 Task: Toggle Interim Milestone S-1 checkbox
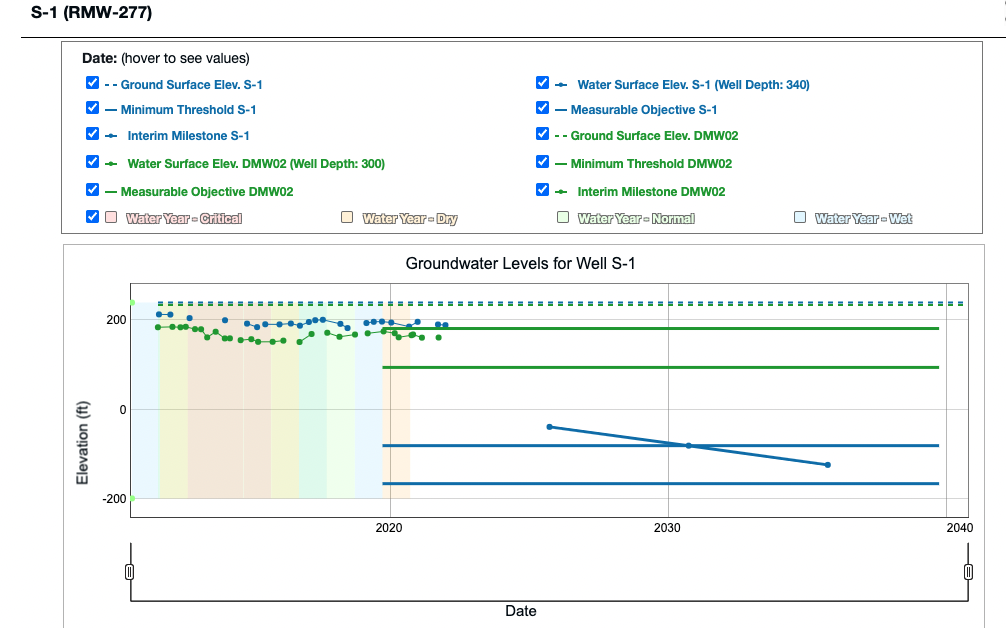93,135
